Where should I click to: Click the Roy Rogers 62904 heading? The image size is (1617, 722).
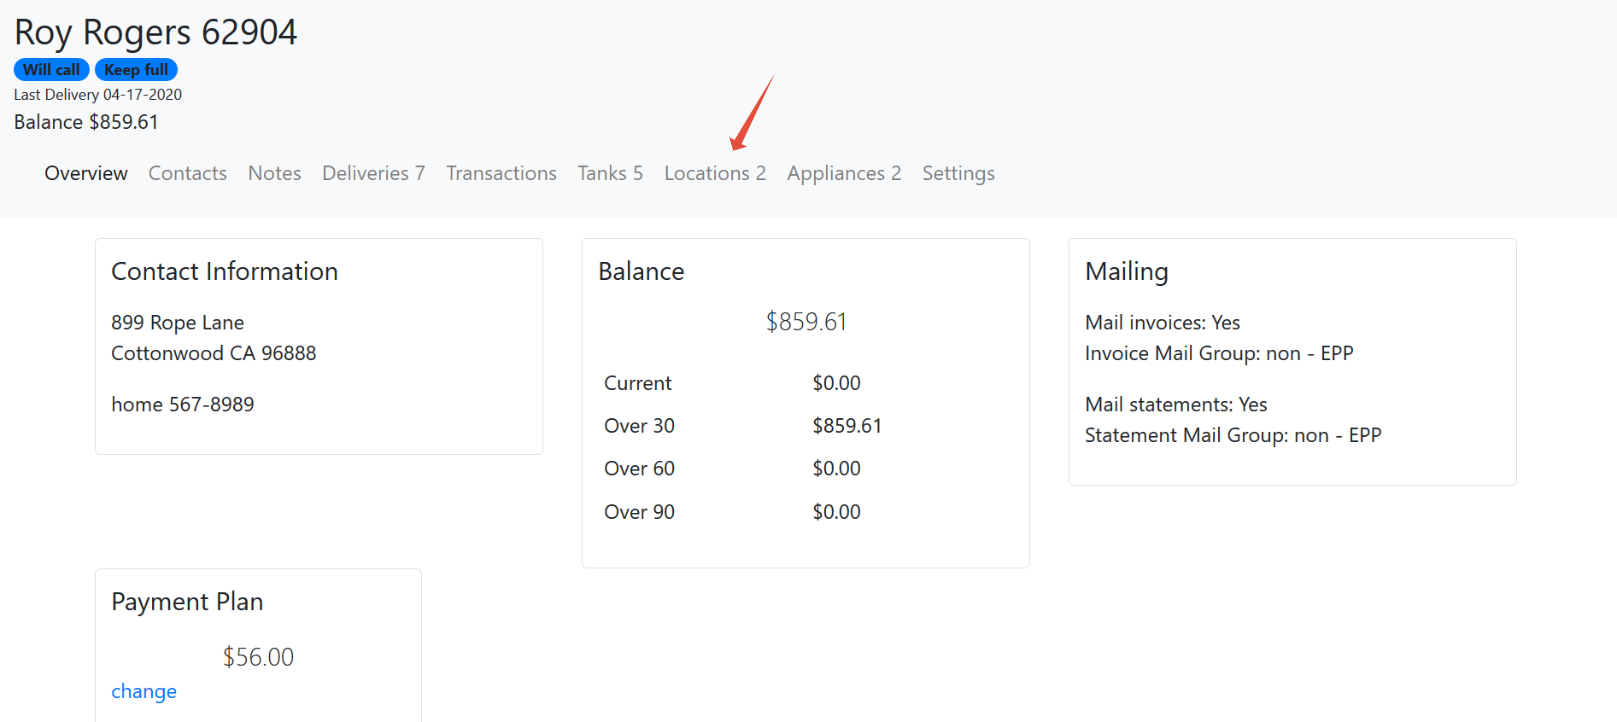pyautogui.click(x=156, y=32)
